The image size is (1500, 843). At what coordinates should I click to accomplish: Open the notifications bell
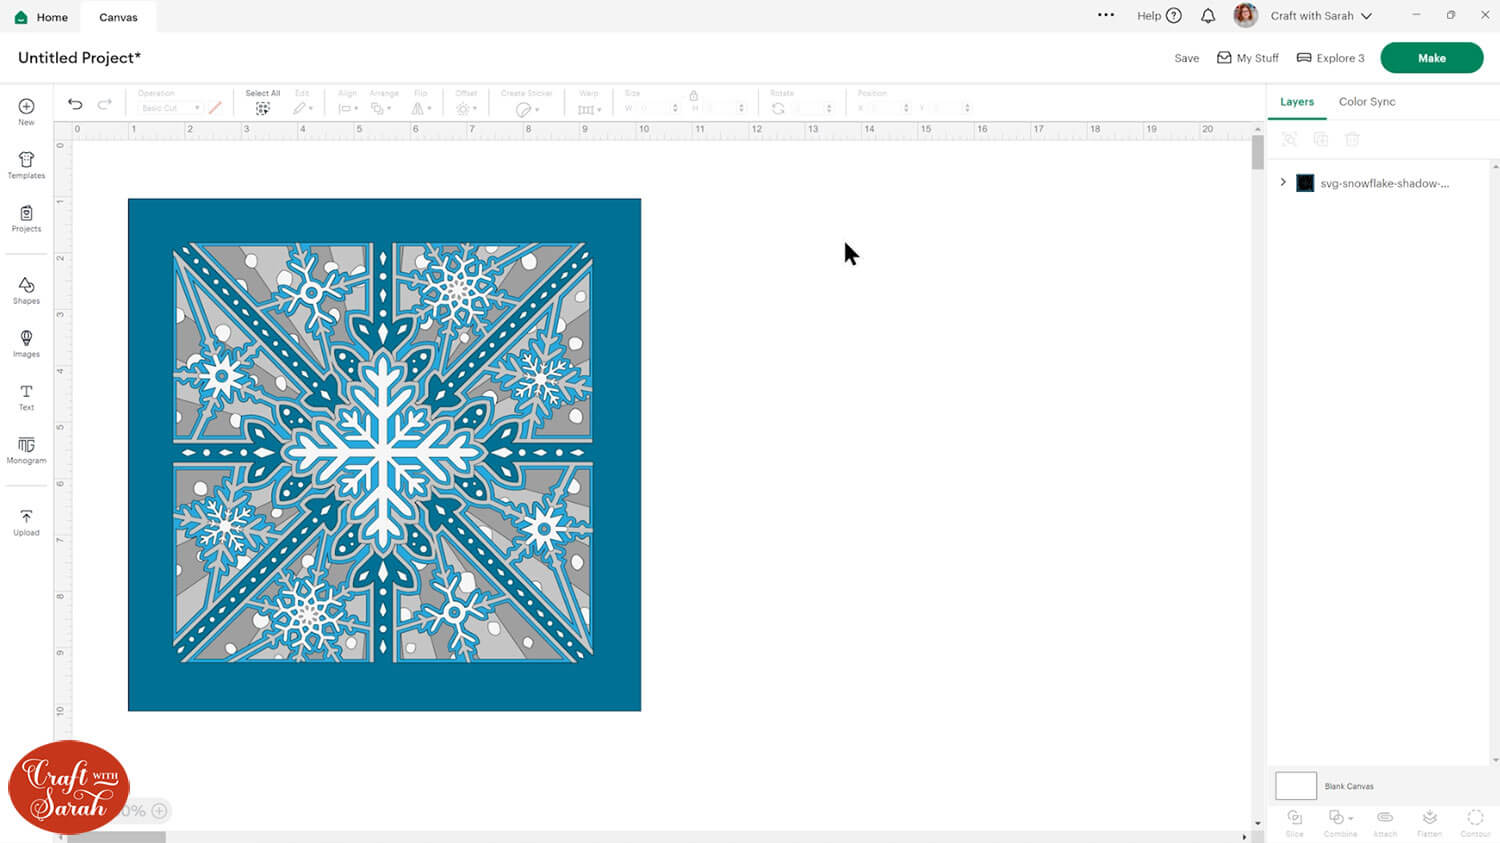tap(1208, 16)
